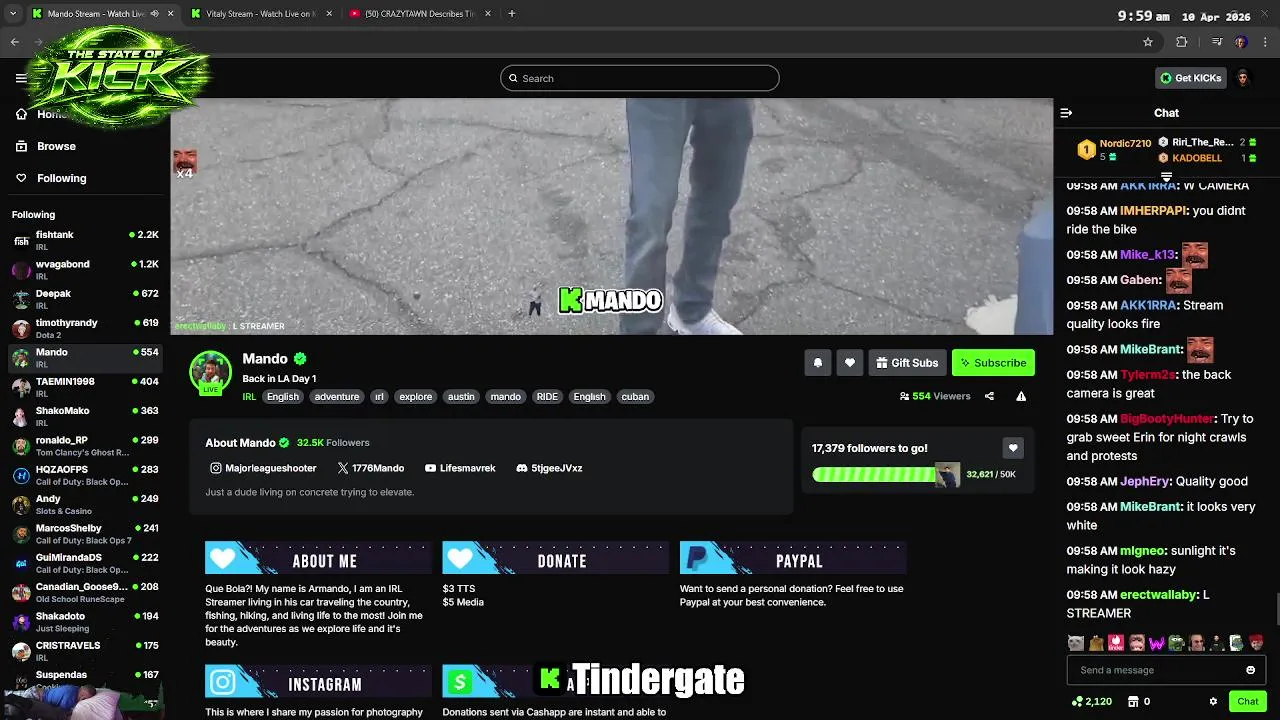This screenshot has height=720, width=1280.
Task: Open the emoji picker in chat box
Action: pos(1250,670)
